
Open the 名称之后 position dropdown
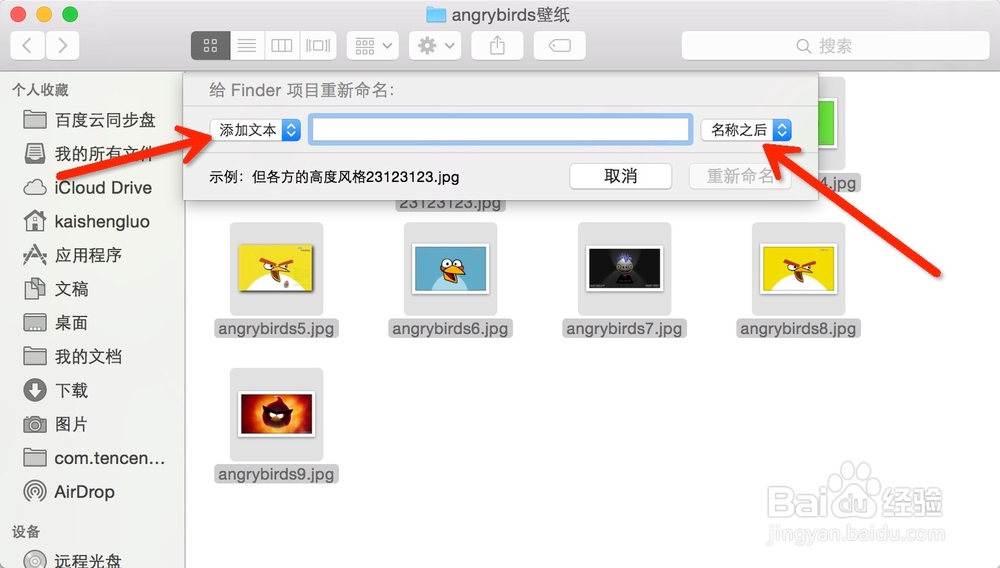click(746, 130)
